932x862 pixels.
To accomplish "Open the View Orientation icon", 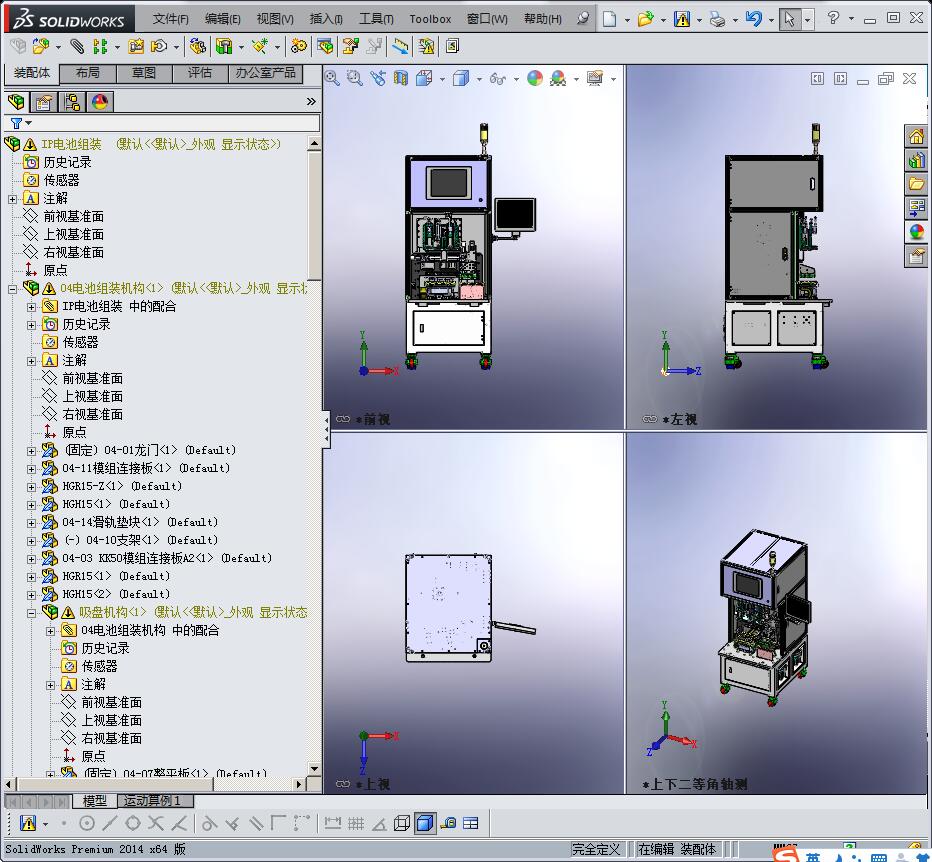I will pyautogui.click(x=424, y=78).
